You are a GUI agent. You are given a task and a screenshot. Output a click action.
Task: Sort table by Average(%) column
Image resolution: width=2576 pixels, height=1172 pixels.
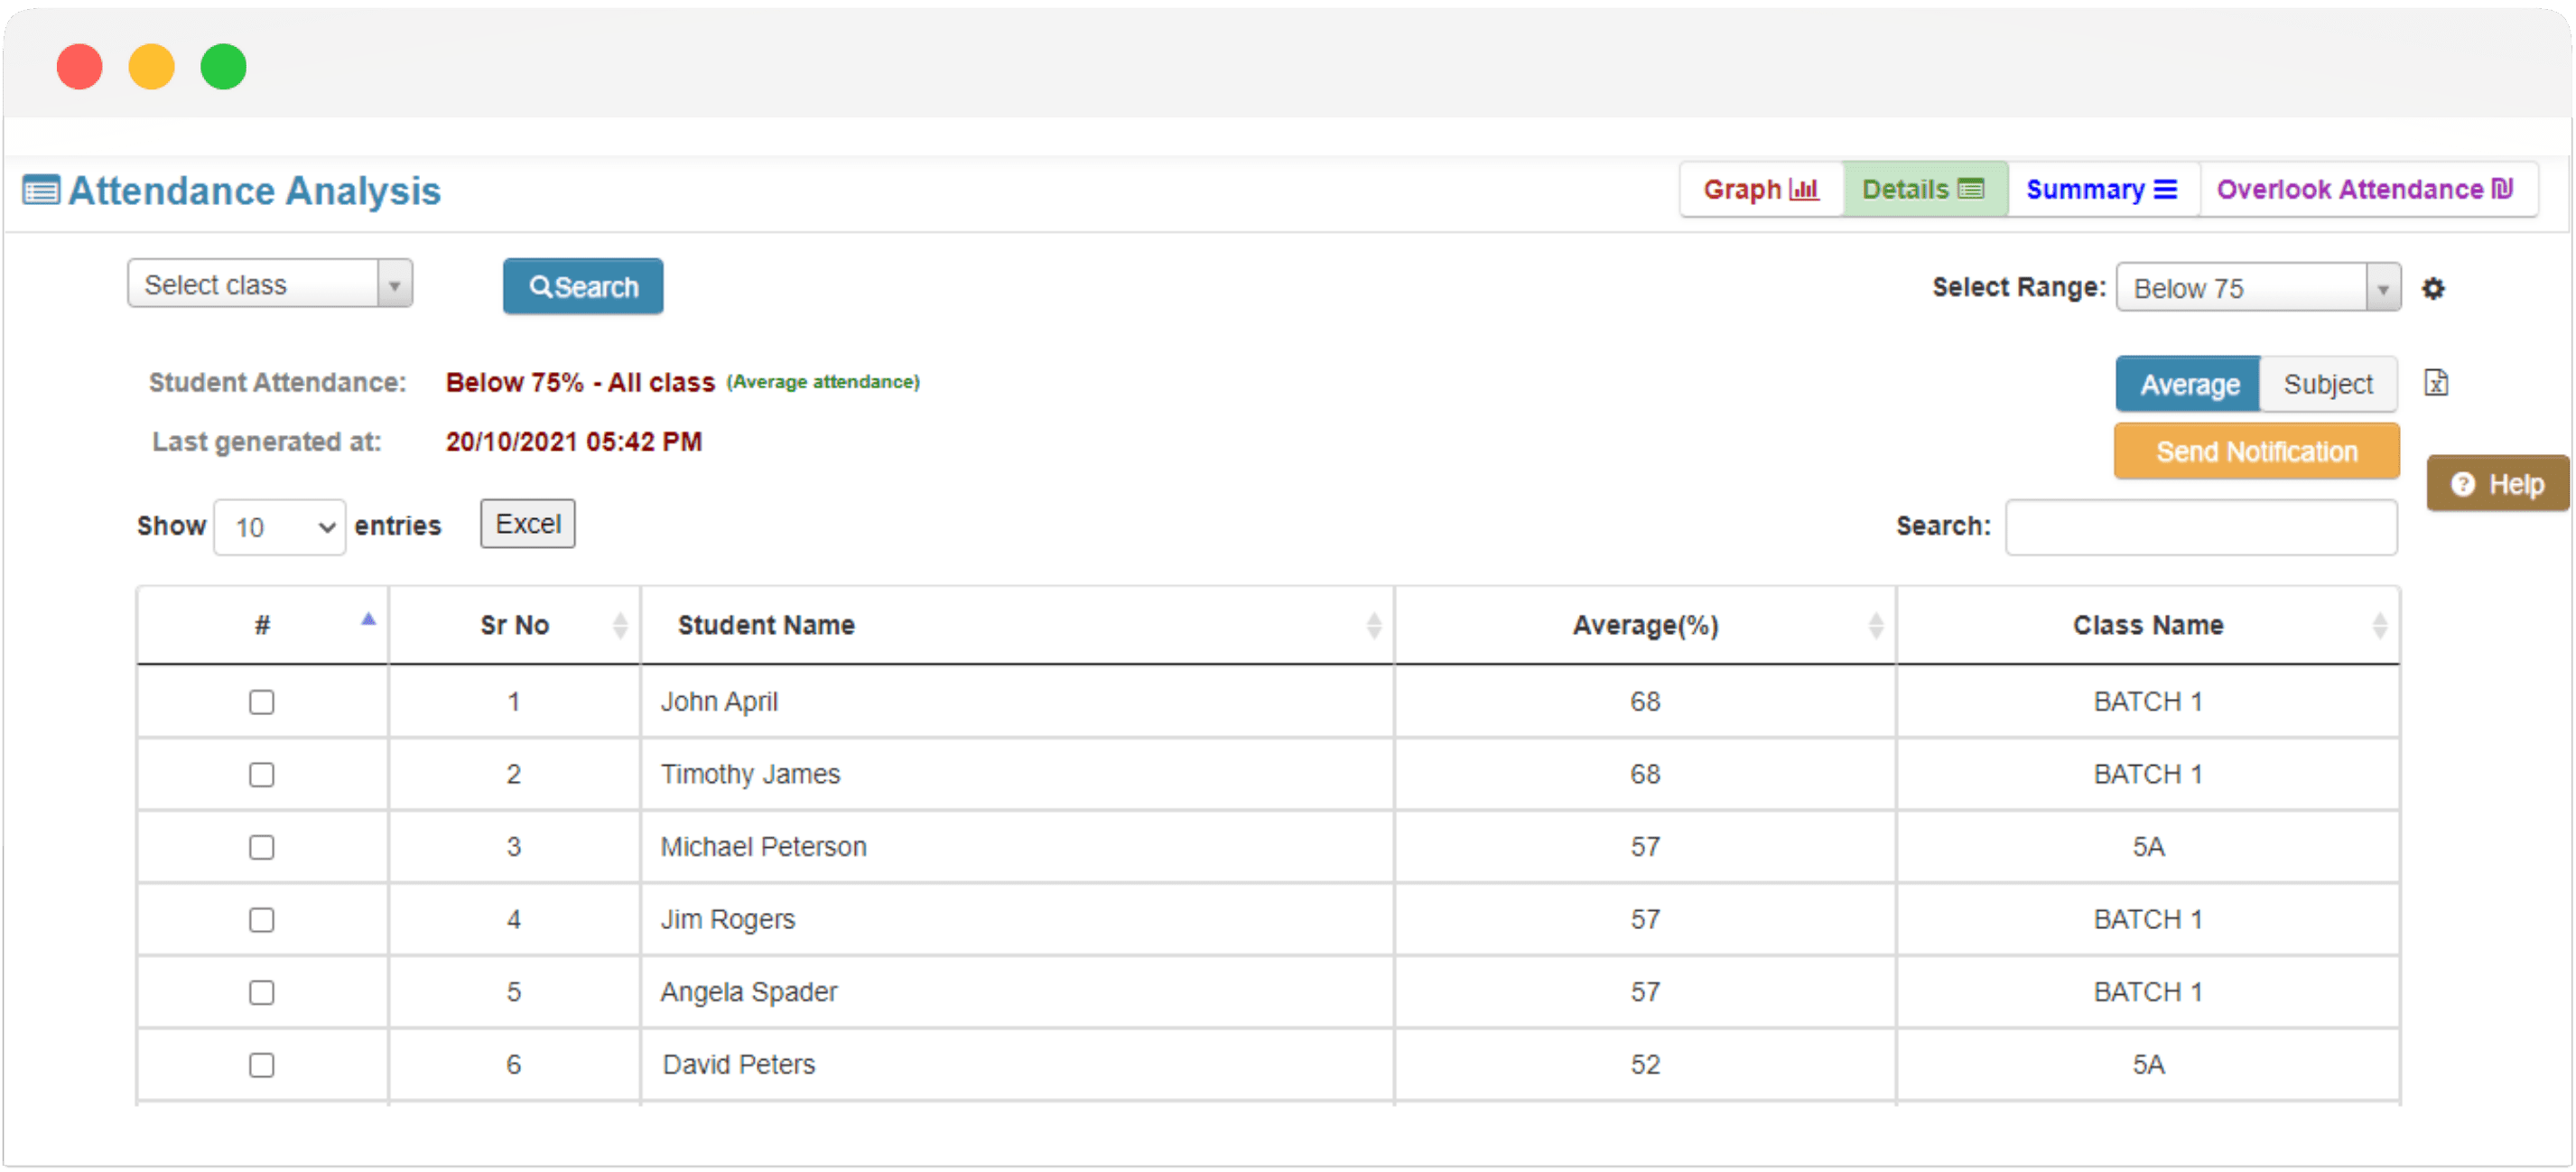pos(1645,625)
